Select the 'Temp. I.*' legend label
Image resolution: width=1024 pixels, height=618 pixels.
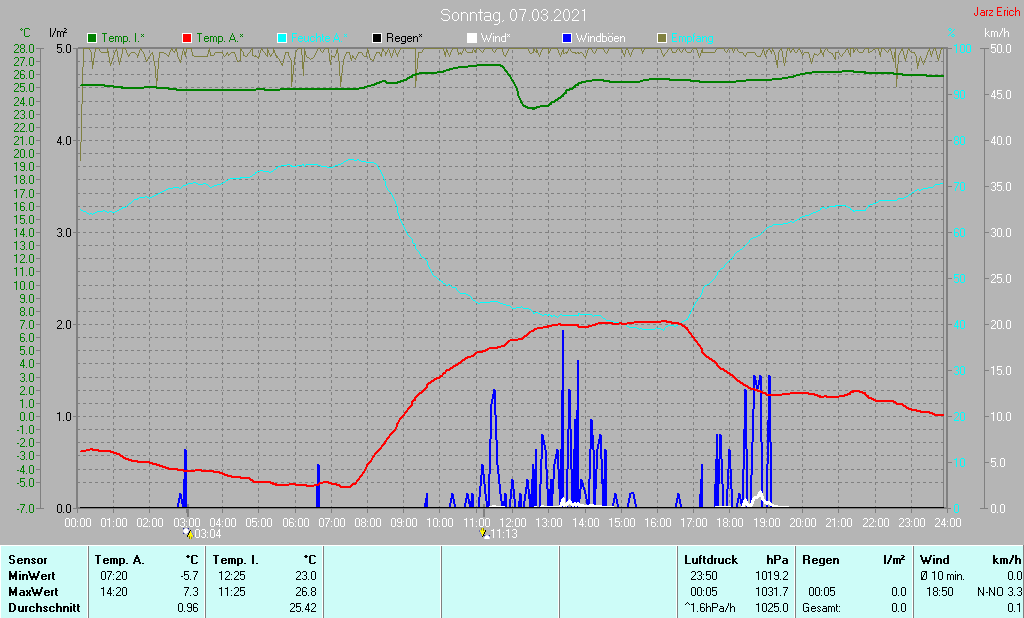(123, 38)
